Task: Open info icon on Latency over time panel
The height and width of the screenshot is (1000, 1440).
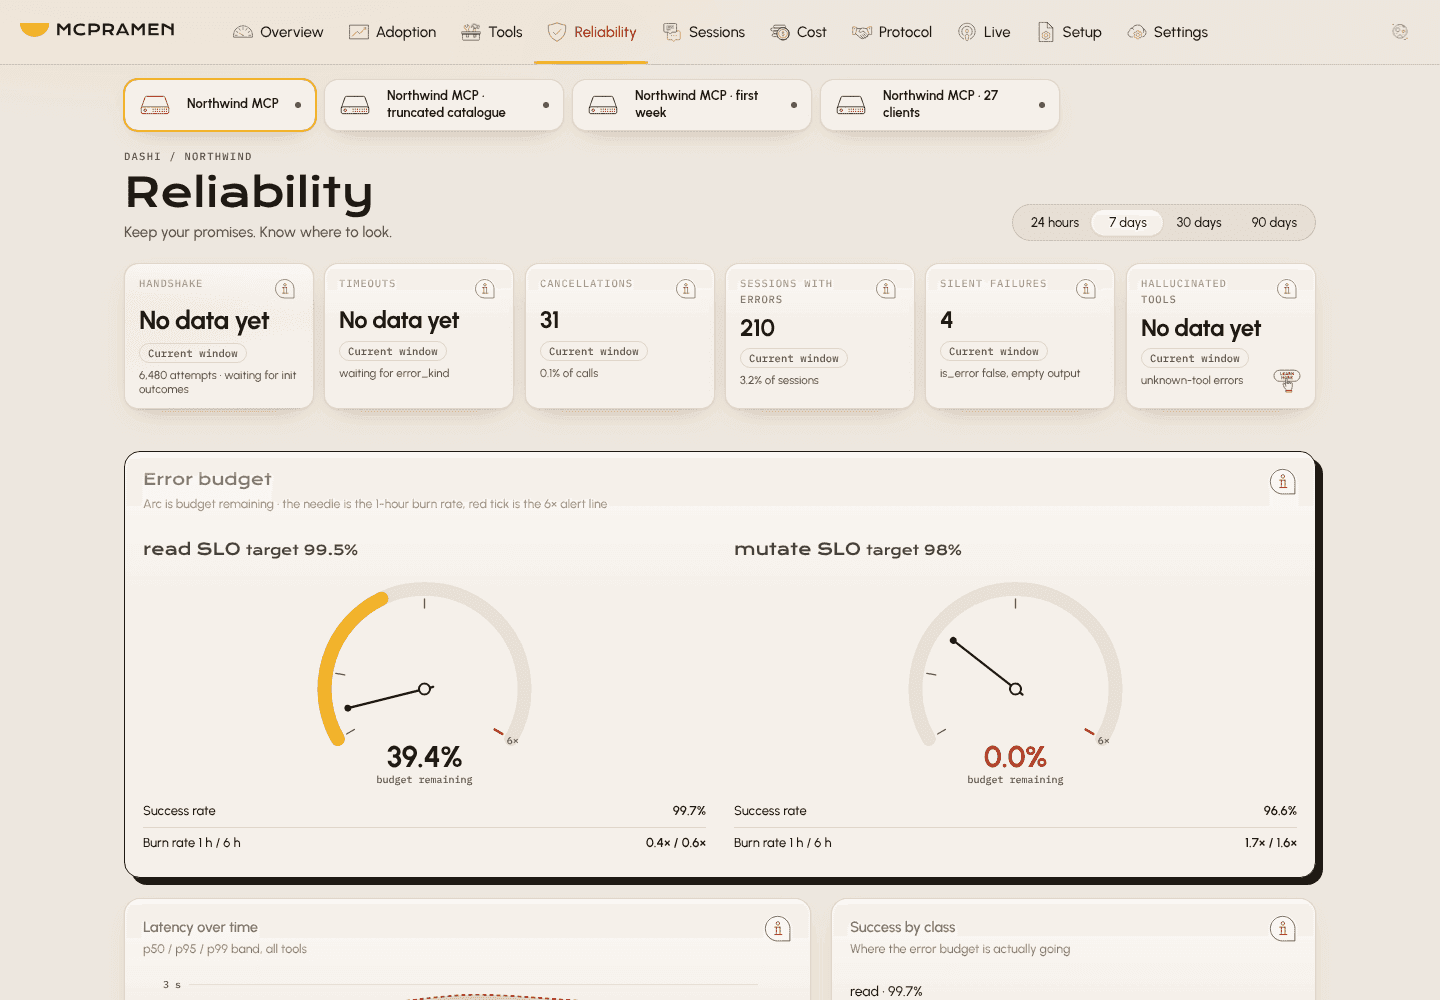Action: coord(778,929)
